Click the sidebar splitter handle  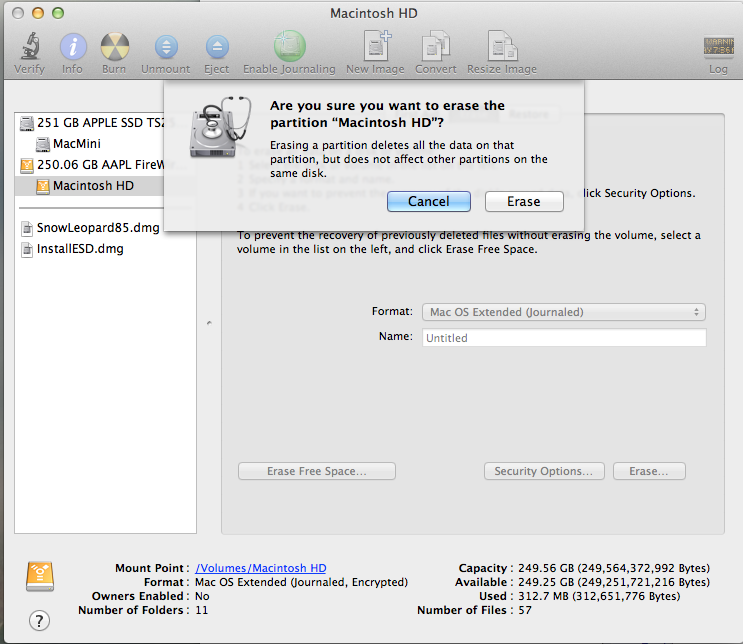pyautogui.click(x=209, y=323)
